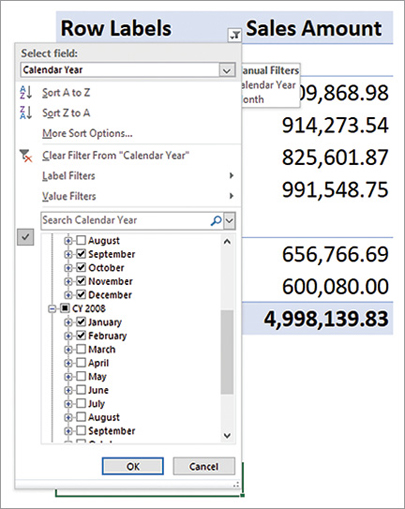
Task: Select the 825,601.87 sales cell
Action: click(335, 157)
